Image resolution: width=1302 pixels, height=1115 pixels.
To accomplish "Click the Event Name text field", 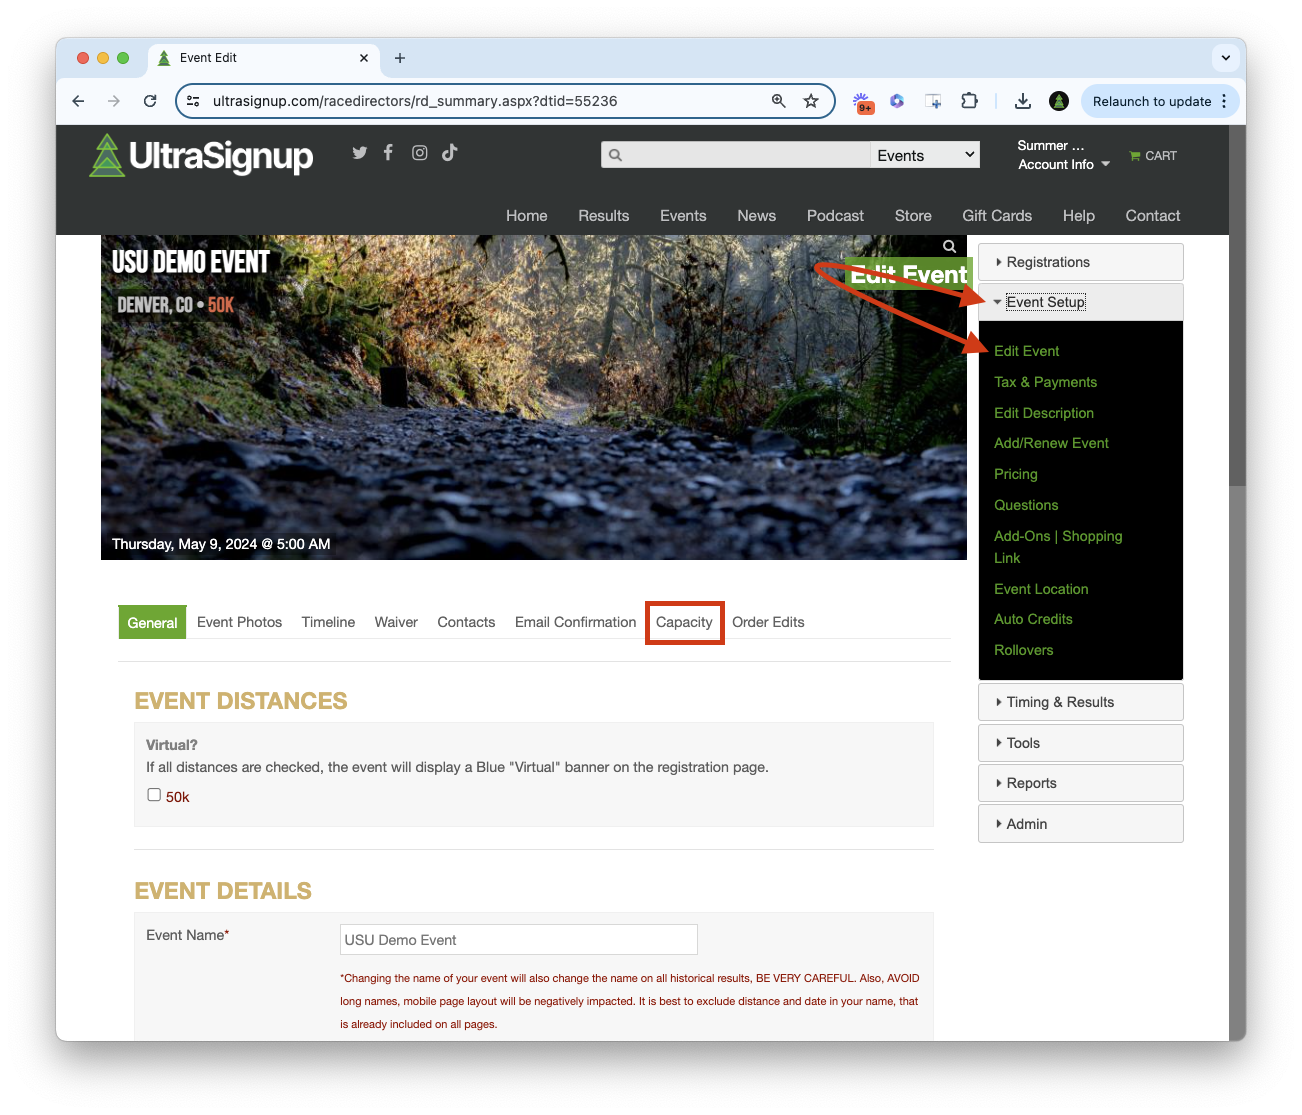I will (519, 939).
